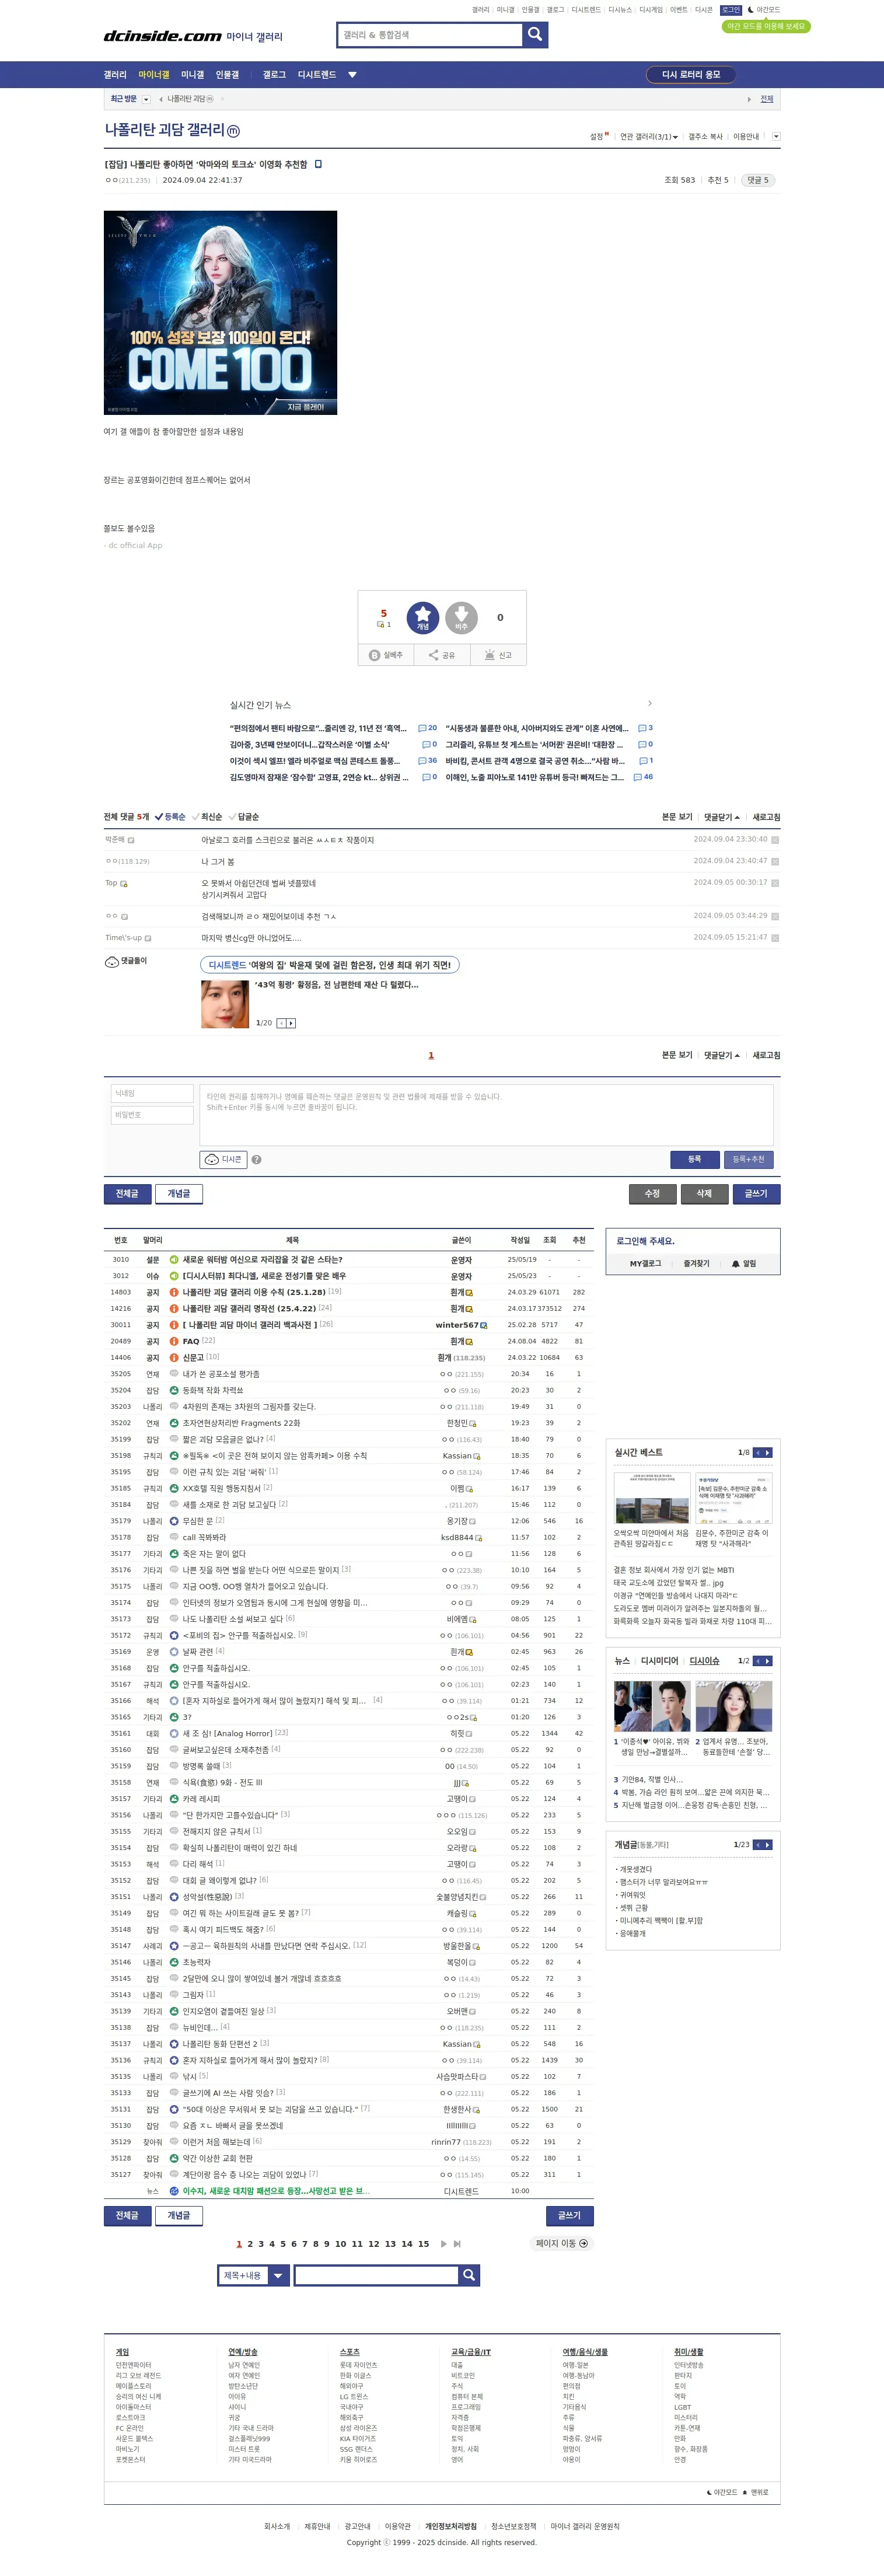Collapse comments with lower 댓글닫기 toggle
Viewport: 884px width, 2576px height.
coord(722,1055)
